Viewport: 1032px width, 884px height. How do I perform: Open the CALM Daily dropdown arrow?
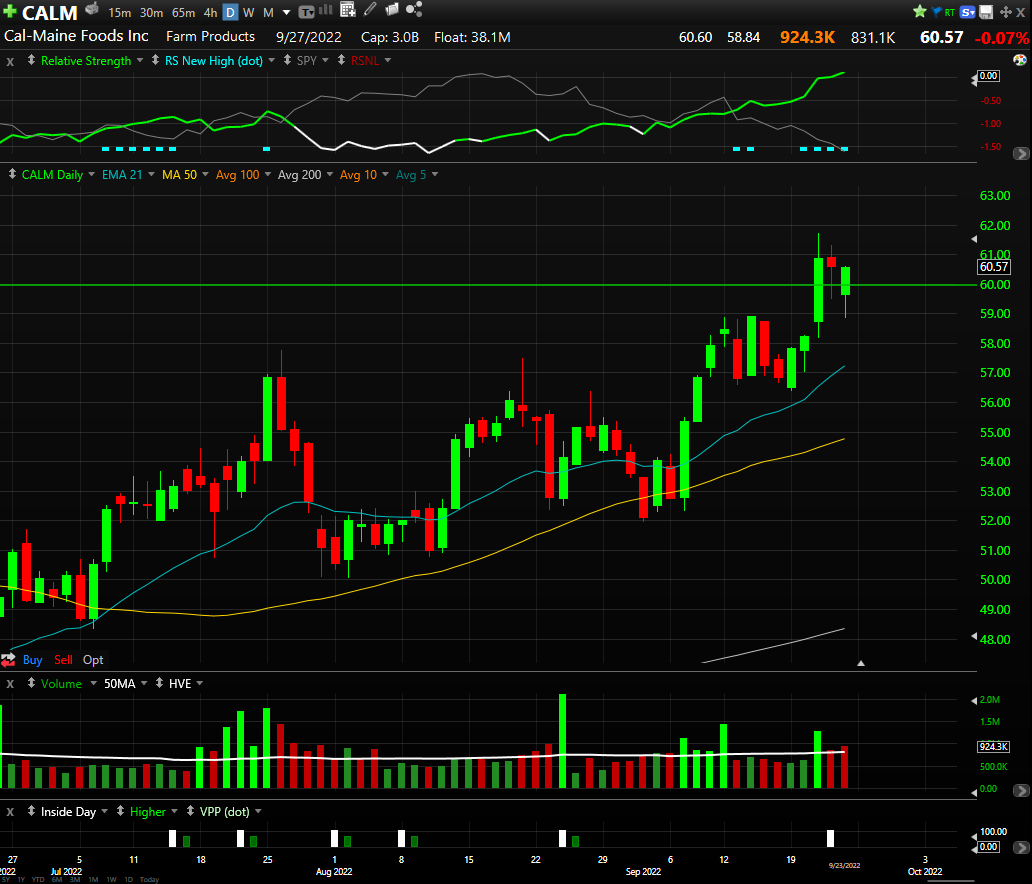[91, 175]
